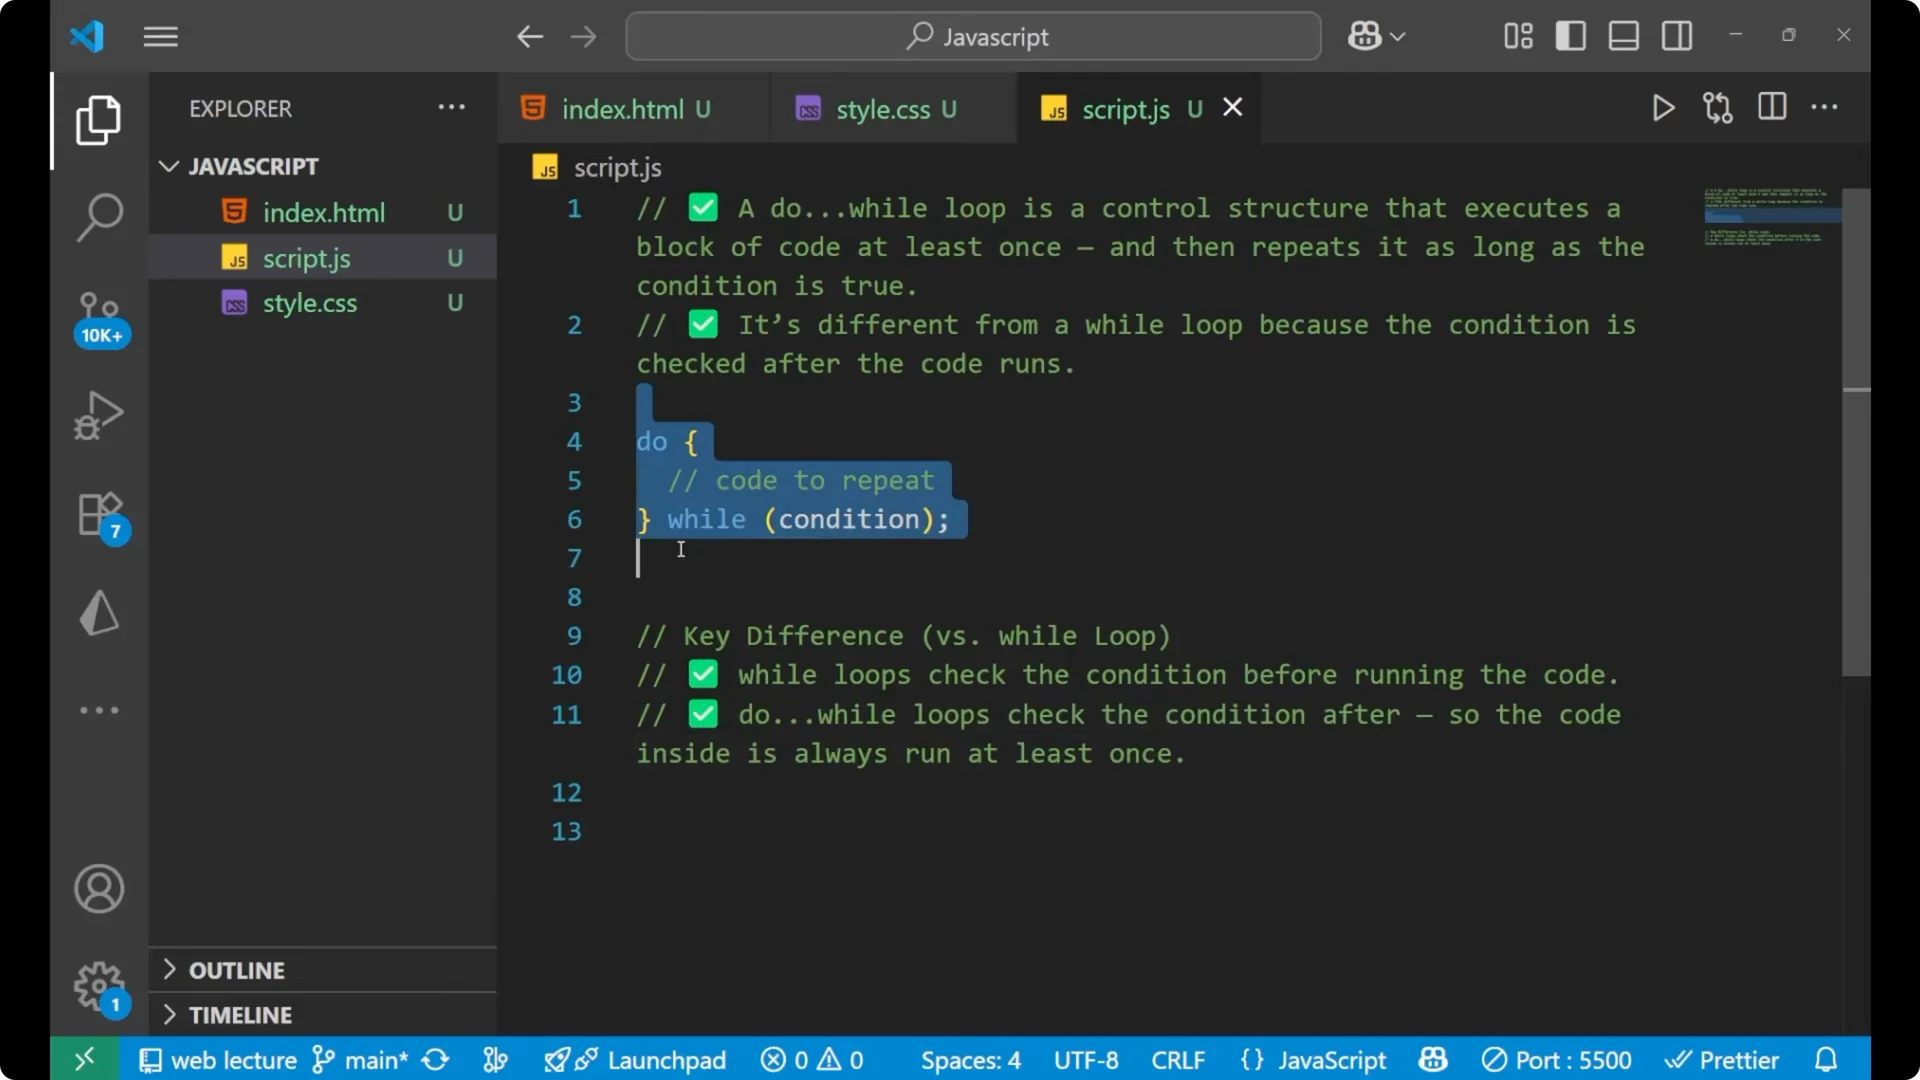Expand the OUTLINE section
Screen dimensions: 1920x1080
(236, 970)
